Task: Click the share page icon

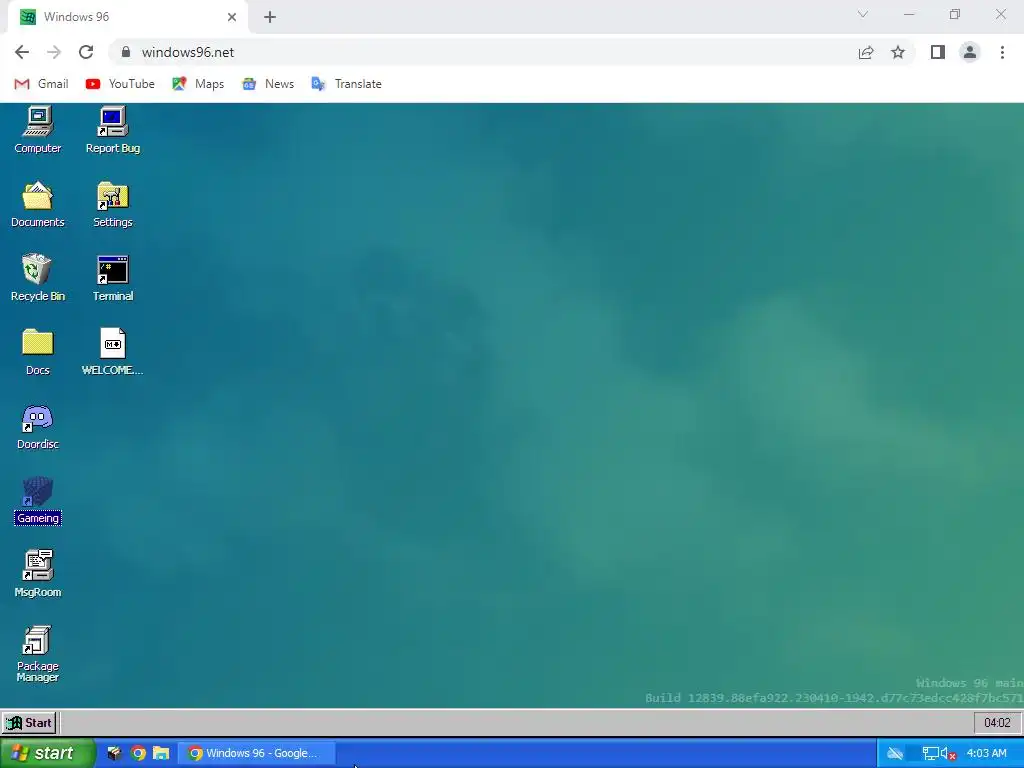Action: click(x=866, y=52)
